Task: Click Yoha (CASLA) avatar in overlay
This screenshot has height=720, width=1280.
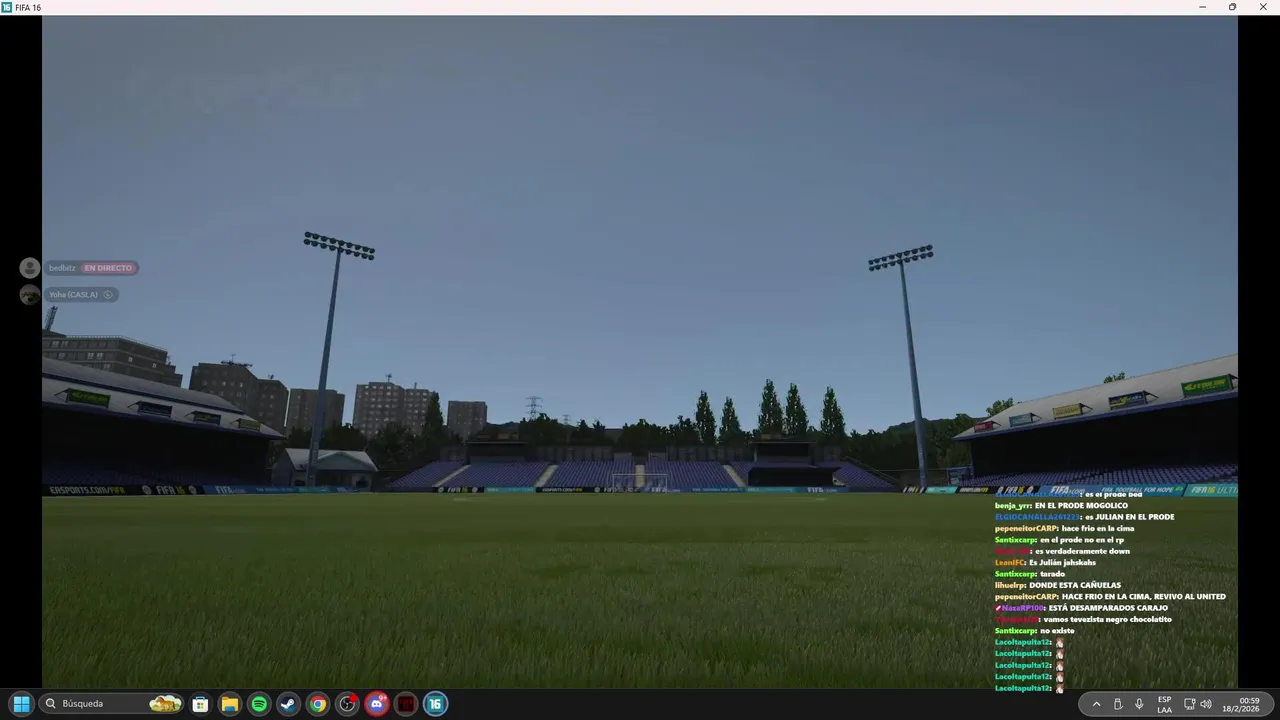Action: click(30, 295)
